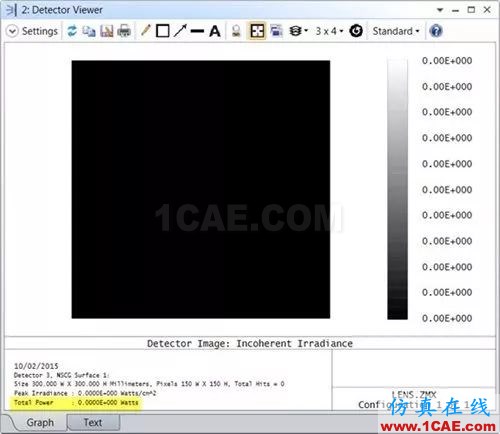Open the layers stack dropdown
500x434 pixels.
[x=298, y=31]
